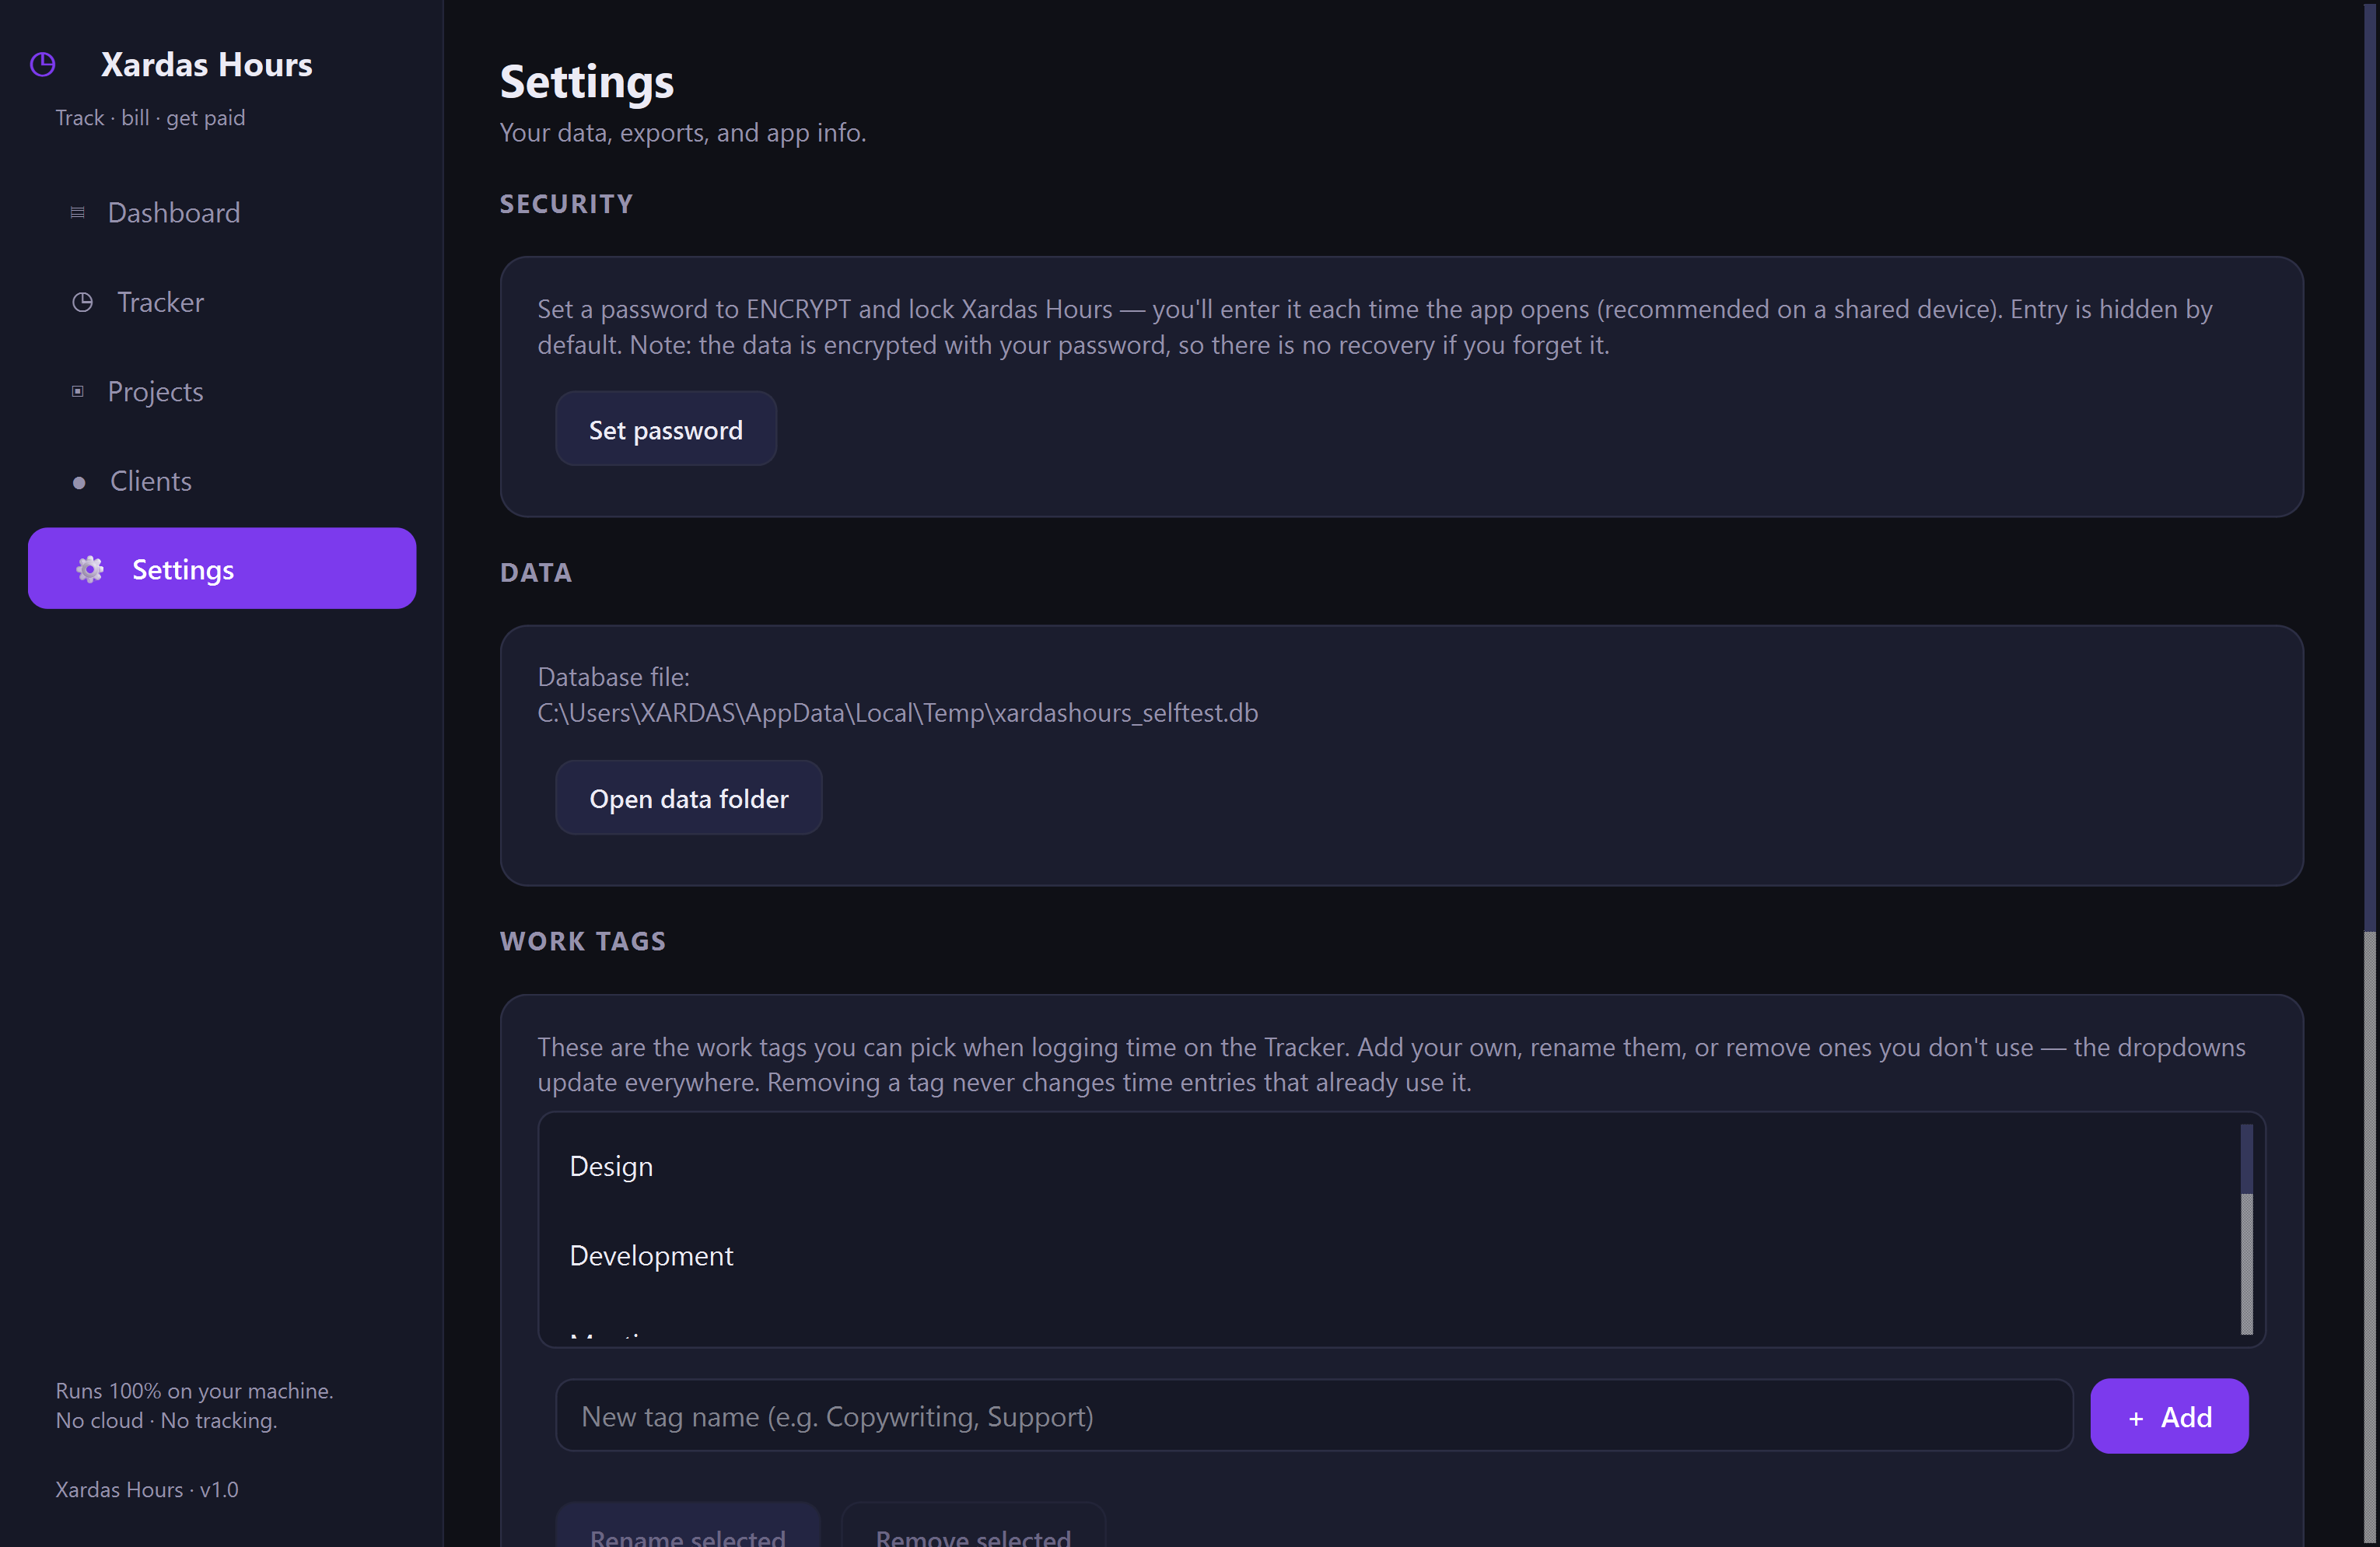This screenshot has height=1547, width=2380.
Task: Select the Design work tag
Action: coord(1390,1166)
